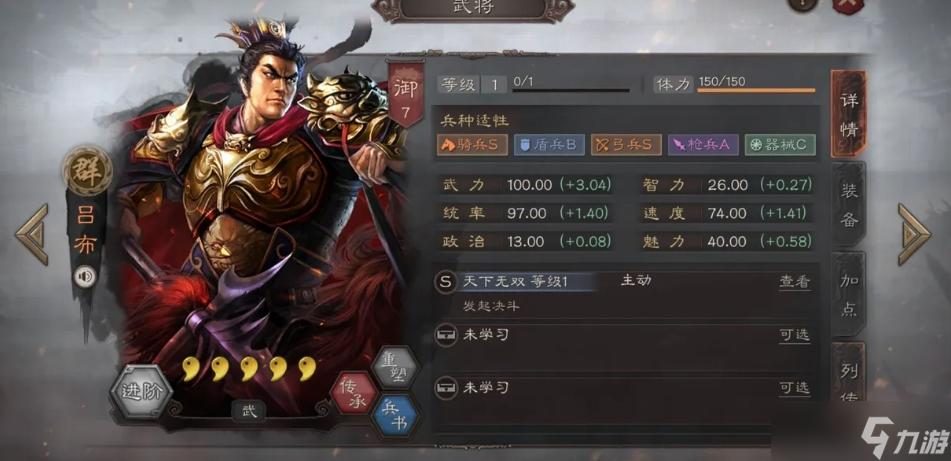Click 可选 on first unlearned skill slot

(x=795, y=335)
